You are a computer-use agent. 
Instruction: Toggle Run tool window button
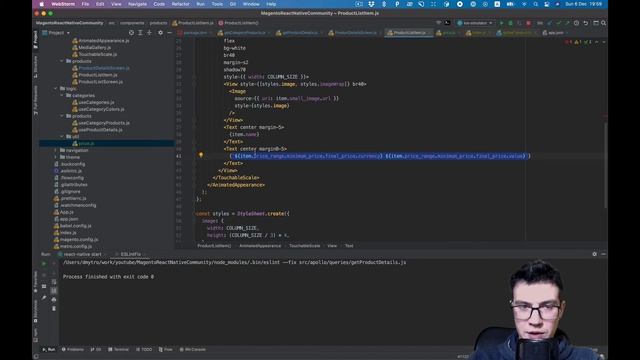[49, 349]
